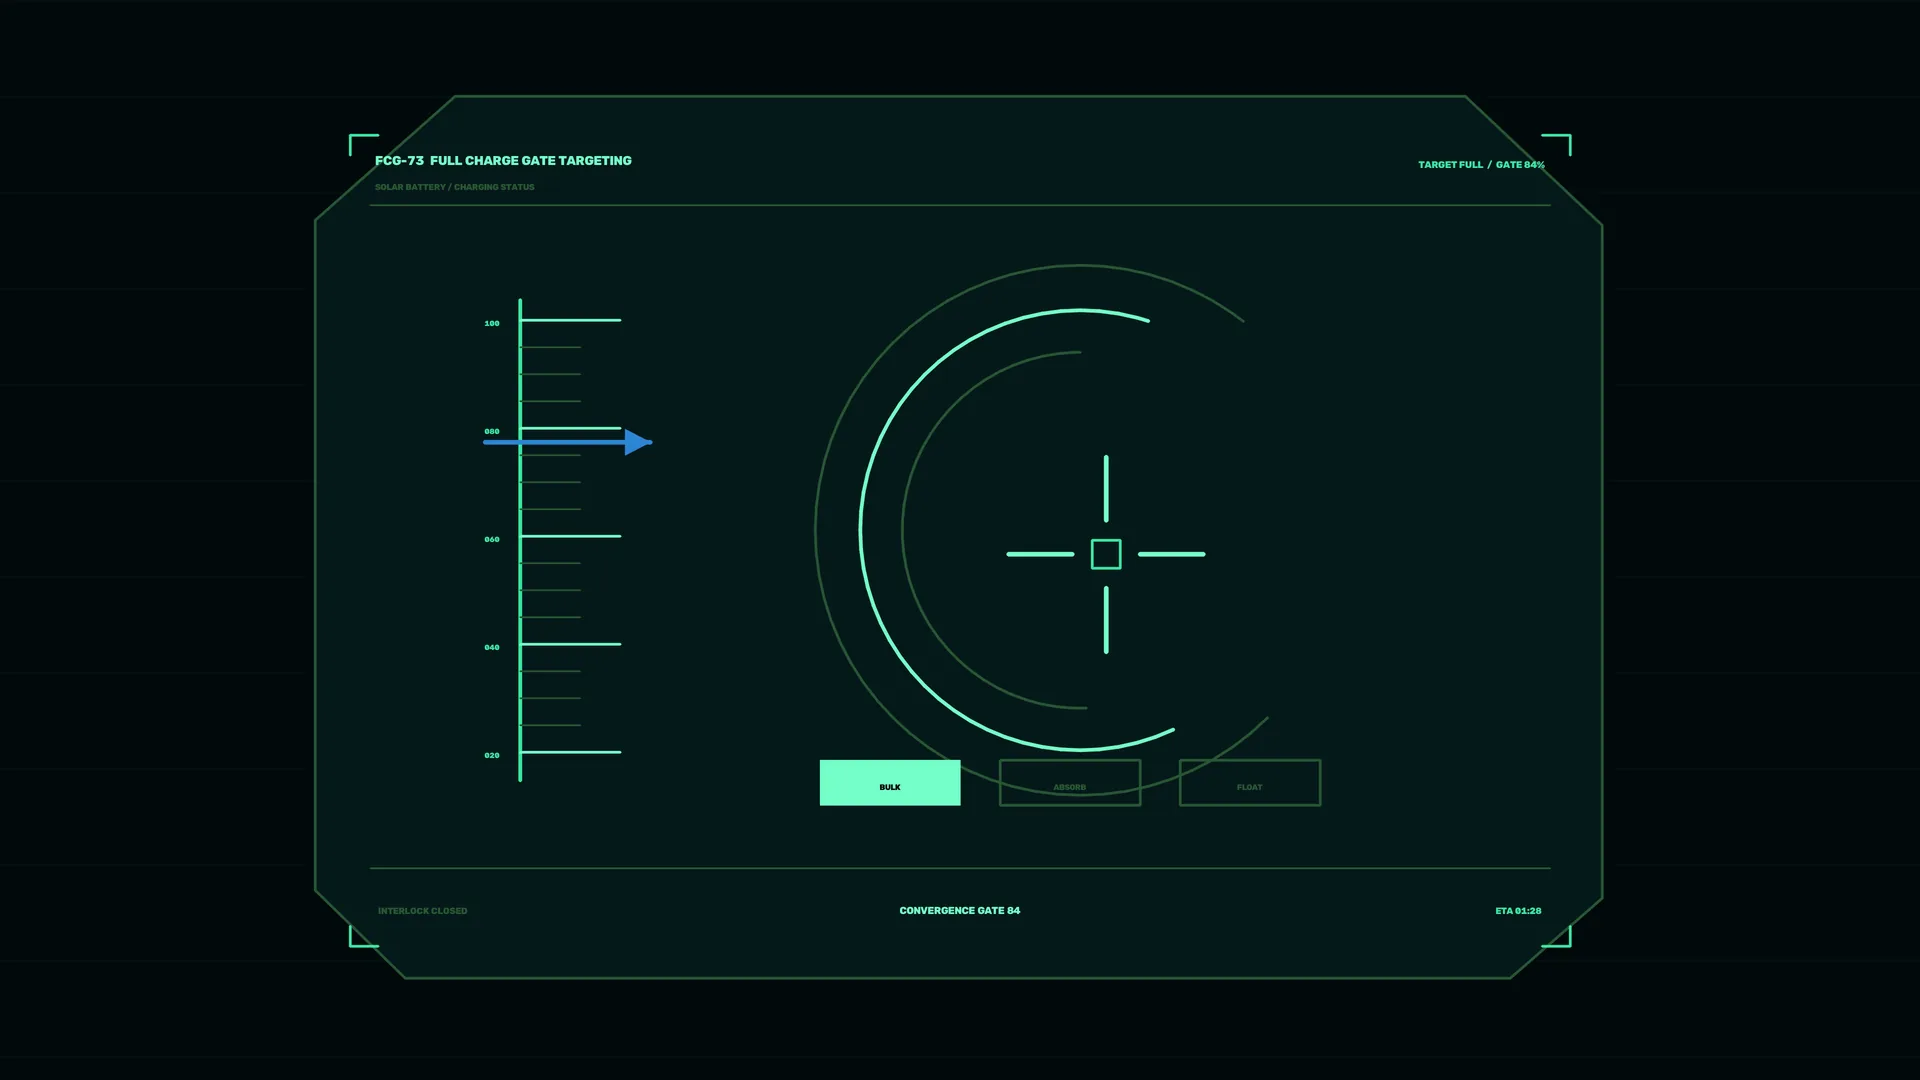Click the 020 label on charge scale
This screenshot has width=1920, height=1080.
pos(492,756)
